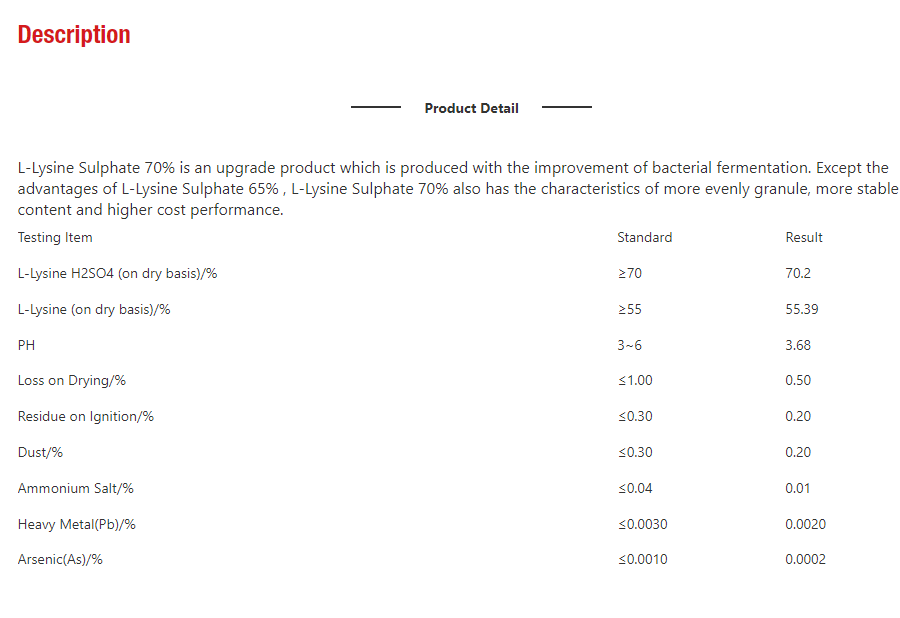Click the 55.39 result value
This screenshot has height=618, width=900.
(x=802, y=309)
